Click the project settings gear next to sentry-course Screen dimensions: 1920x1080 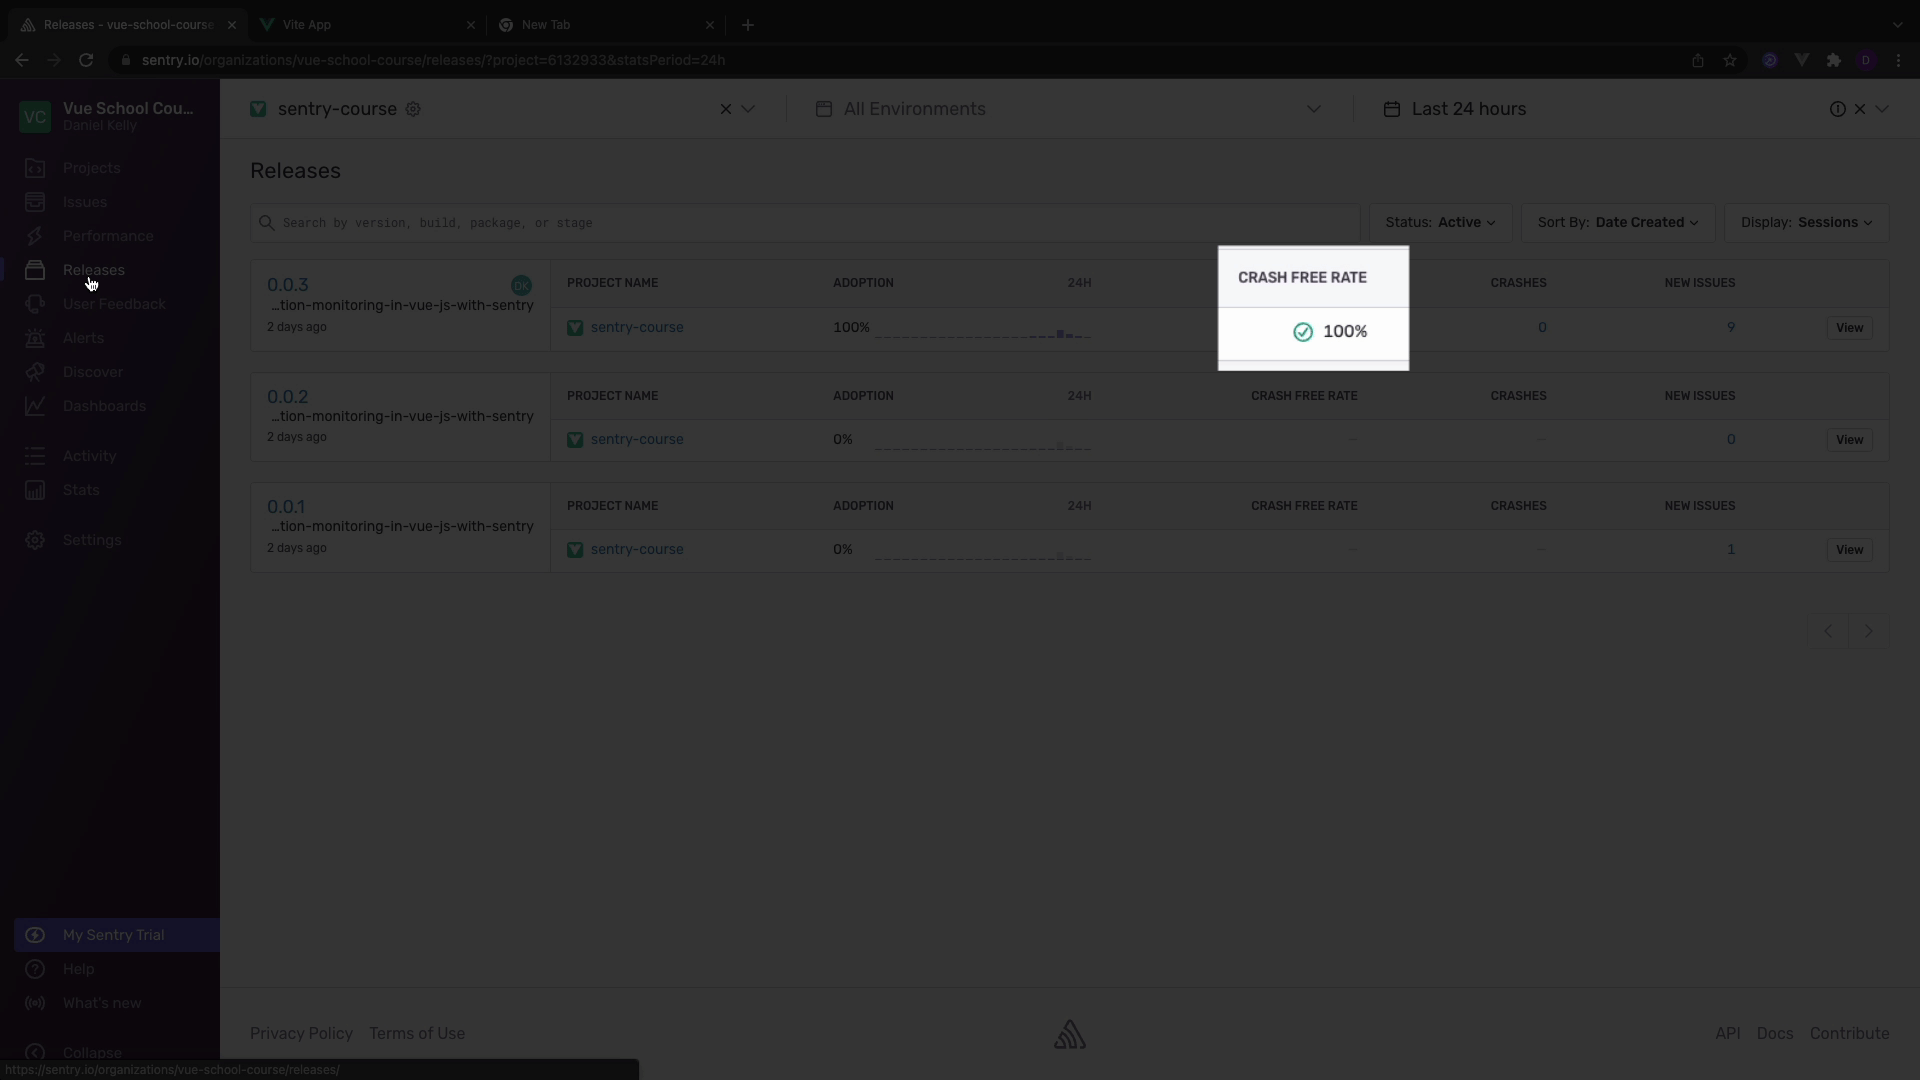click(x=413, y=109)
